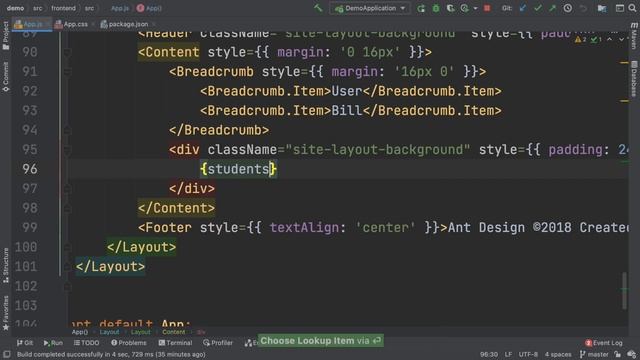
Task: Click the 96:30 cursor position indicator
Action: (x=489, y=354)
